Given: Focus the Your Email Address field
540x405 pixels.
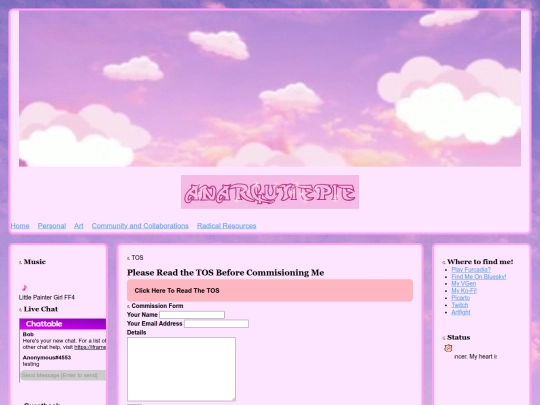Looking at the screenshot, I should point(216,324).
